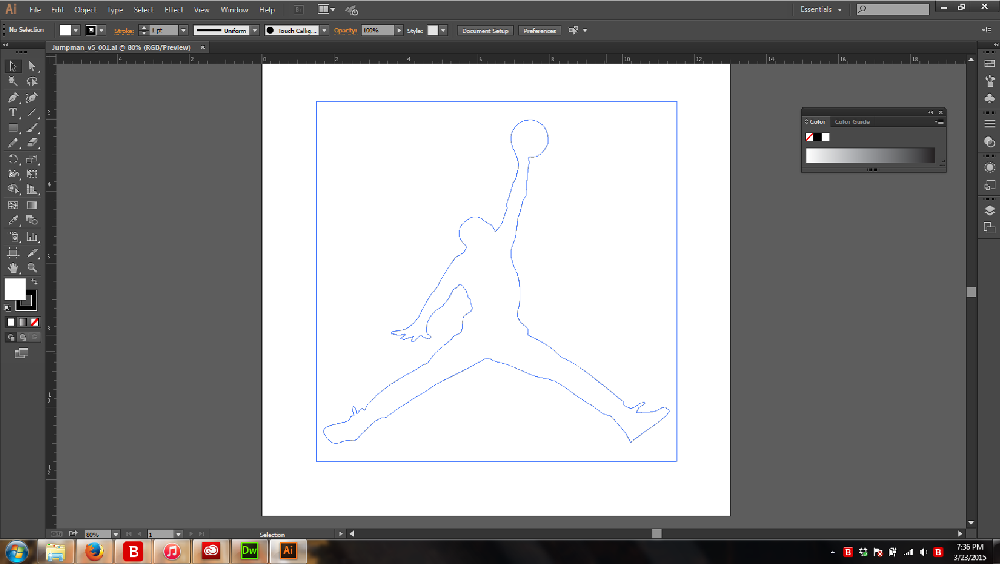Open the Window menu
The image size is (1000, 564).
[x=234, y=10]
